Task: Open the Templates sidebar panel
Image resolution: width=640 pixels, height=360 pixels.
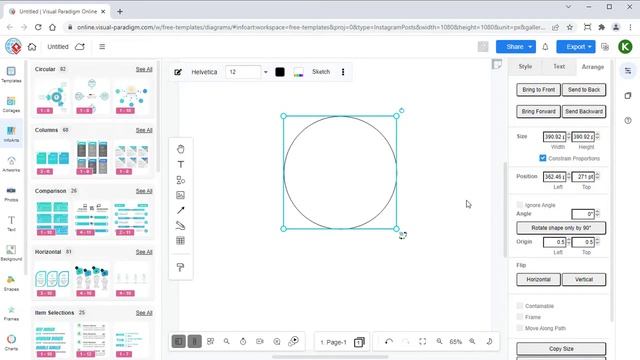Action: pos(11,75)
